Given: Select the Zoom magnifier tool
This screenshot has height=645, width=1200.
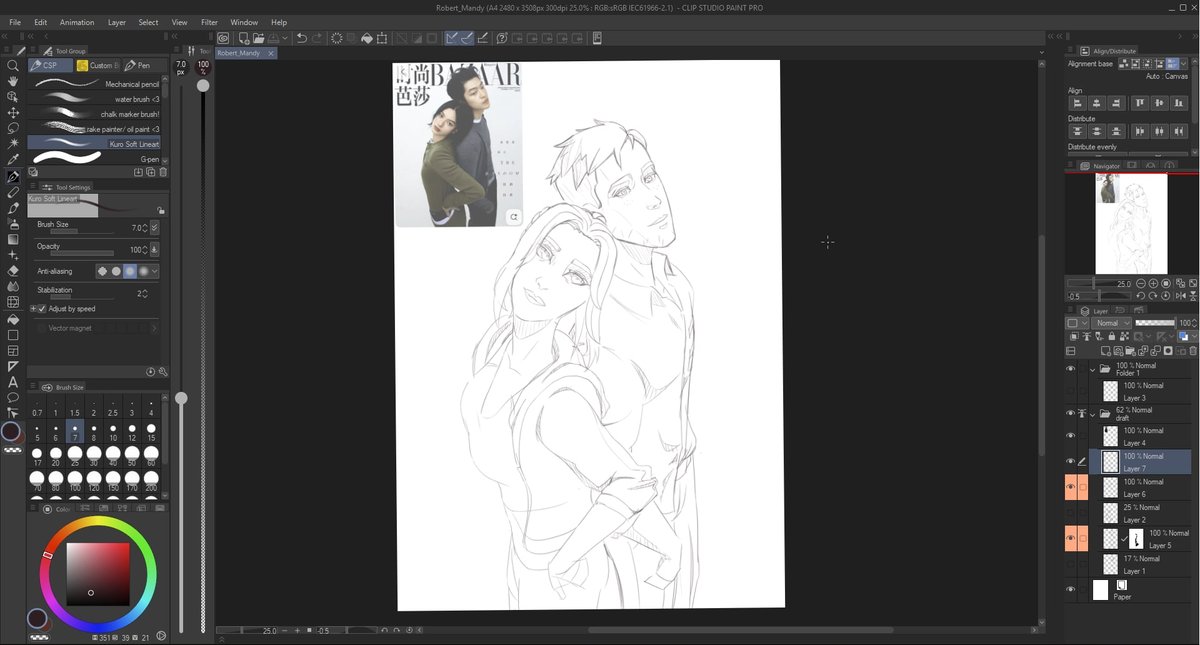Looking at the screenshot, I should tap(13, 65).
